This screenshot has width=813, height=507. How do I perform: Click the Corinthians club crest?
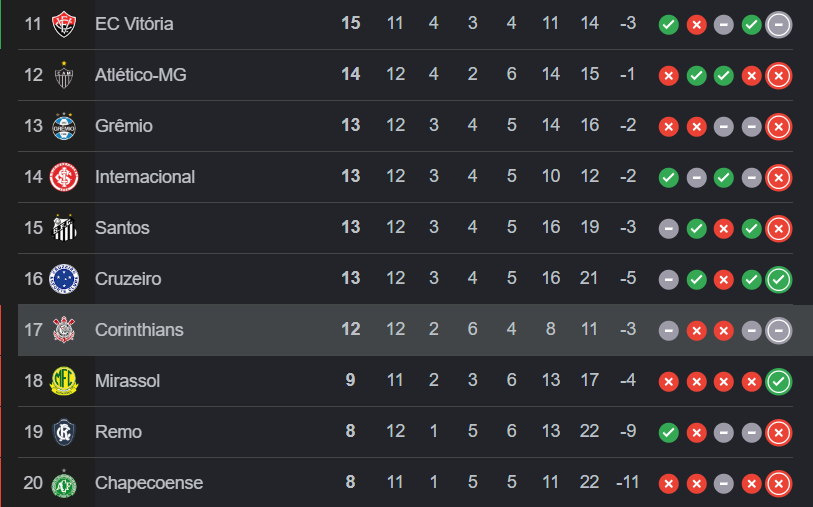pyautogui.click(x=64, y=330)
